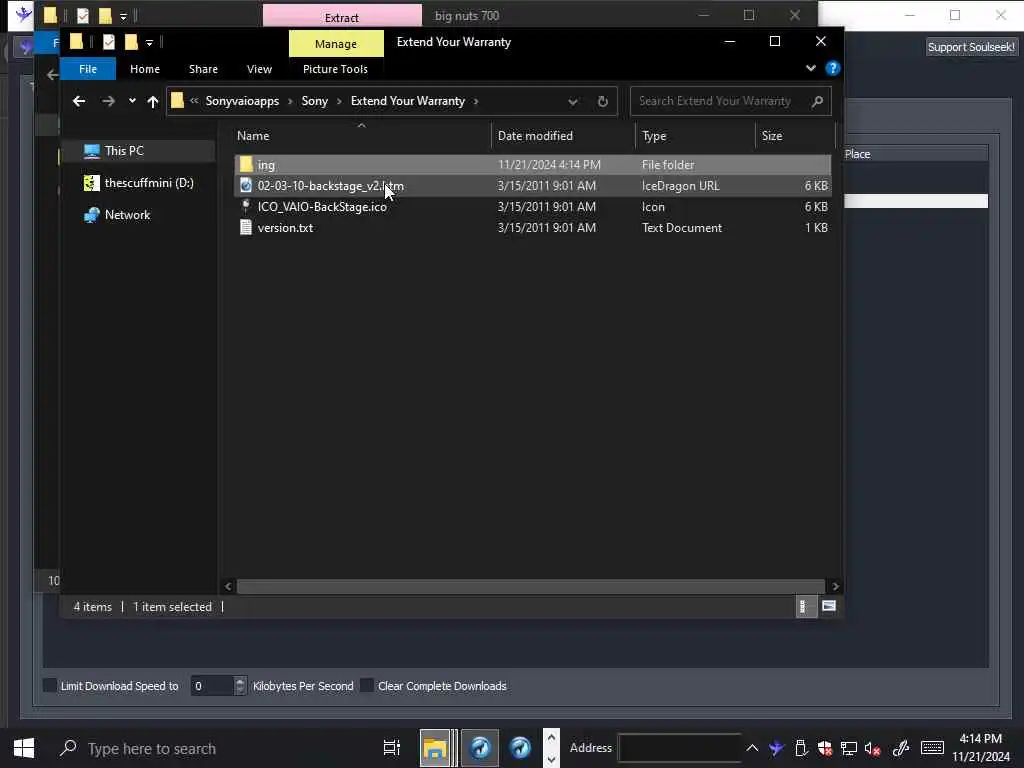
Task: Click the horizontal scrollbar track
Action: tap(530, 586)
